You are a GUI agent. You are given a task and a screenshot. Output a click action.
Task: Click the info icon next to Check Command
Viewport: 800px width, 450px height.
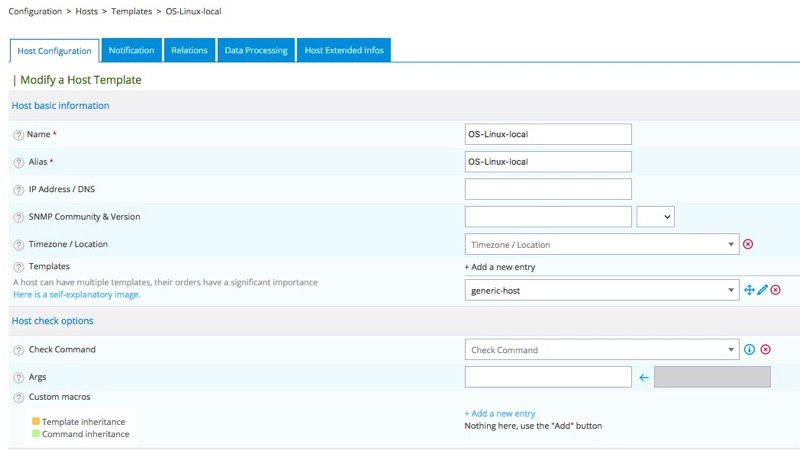click(749, 350)
